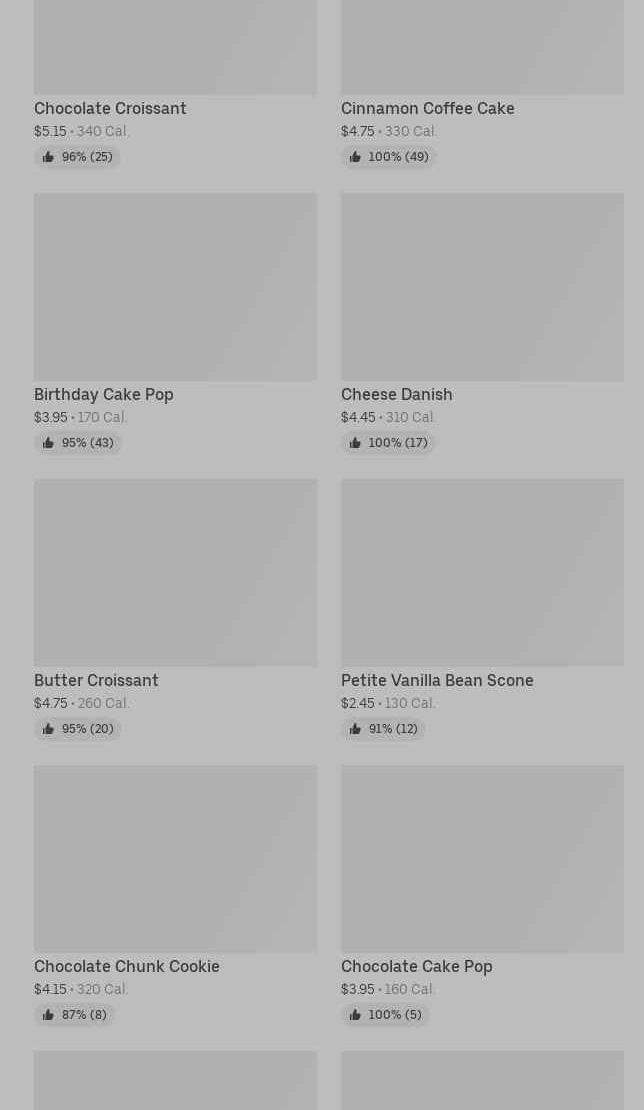Click thumbs-up icon under Chocolate Cake Pop

pos(355,1015)
